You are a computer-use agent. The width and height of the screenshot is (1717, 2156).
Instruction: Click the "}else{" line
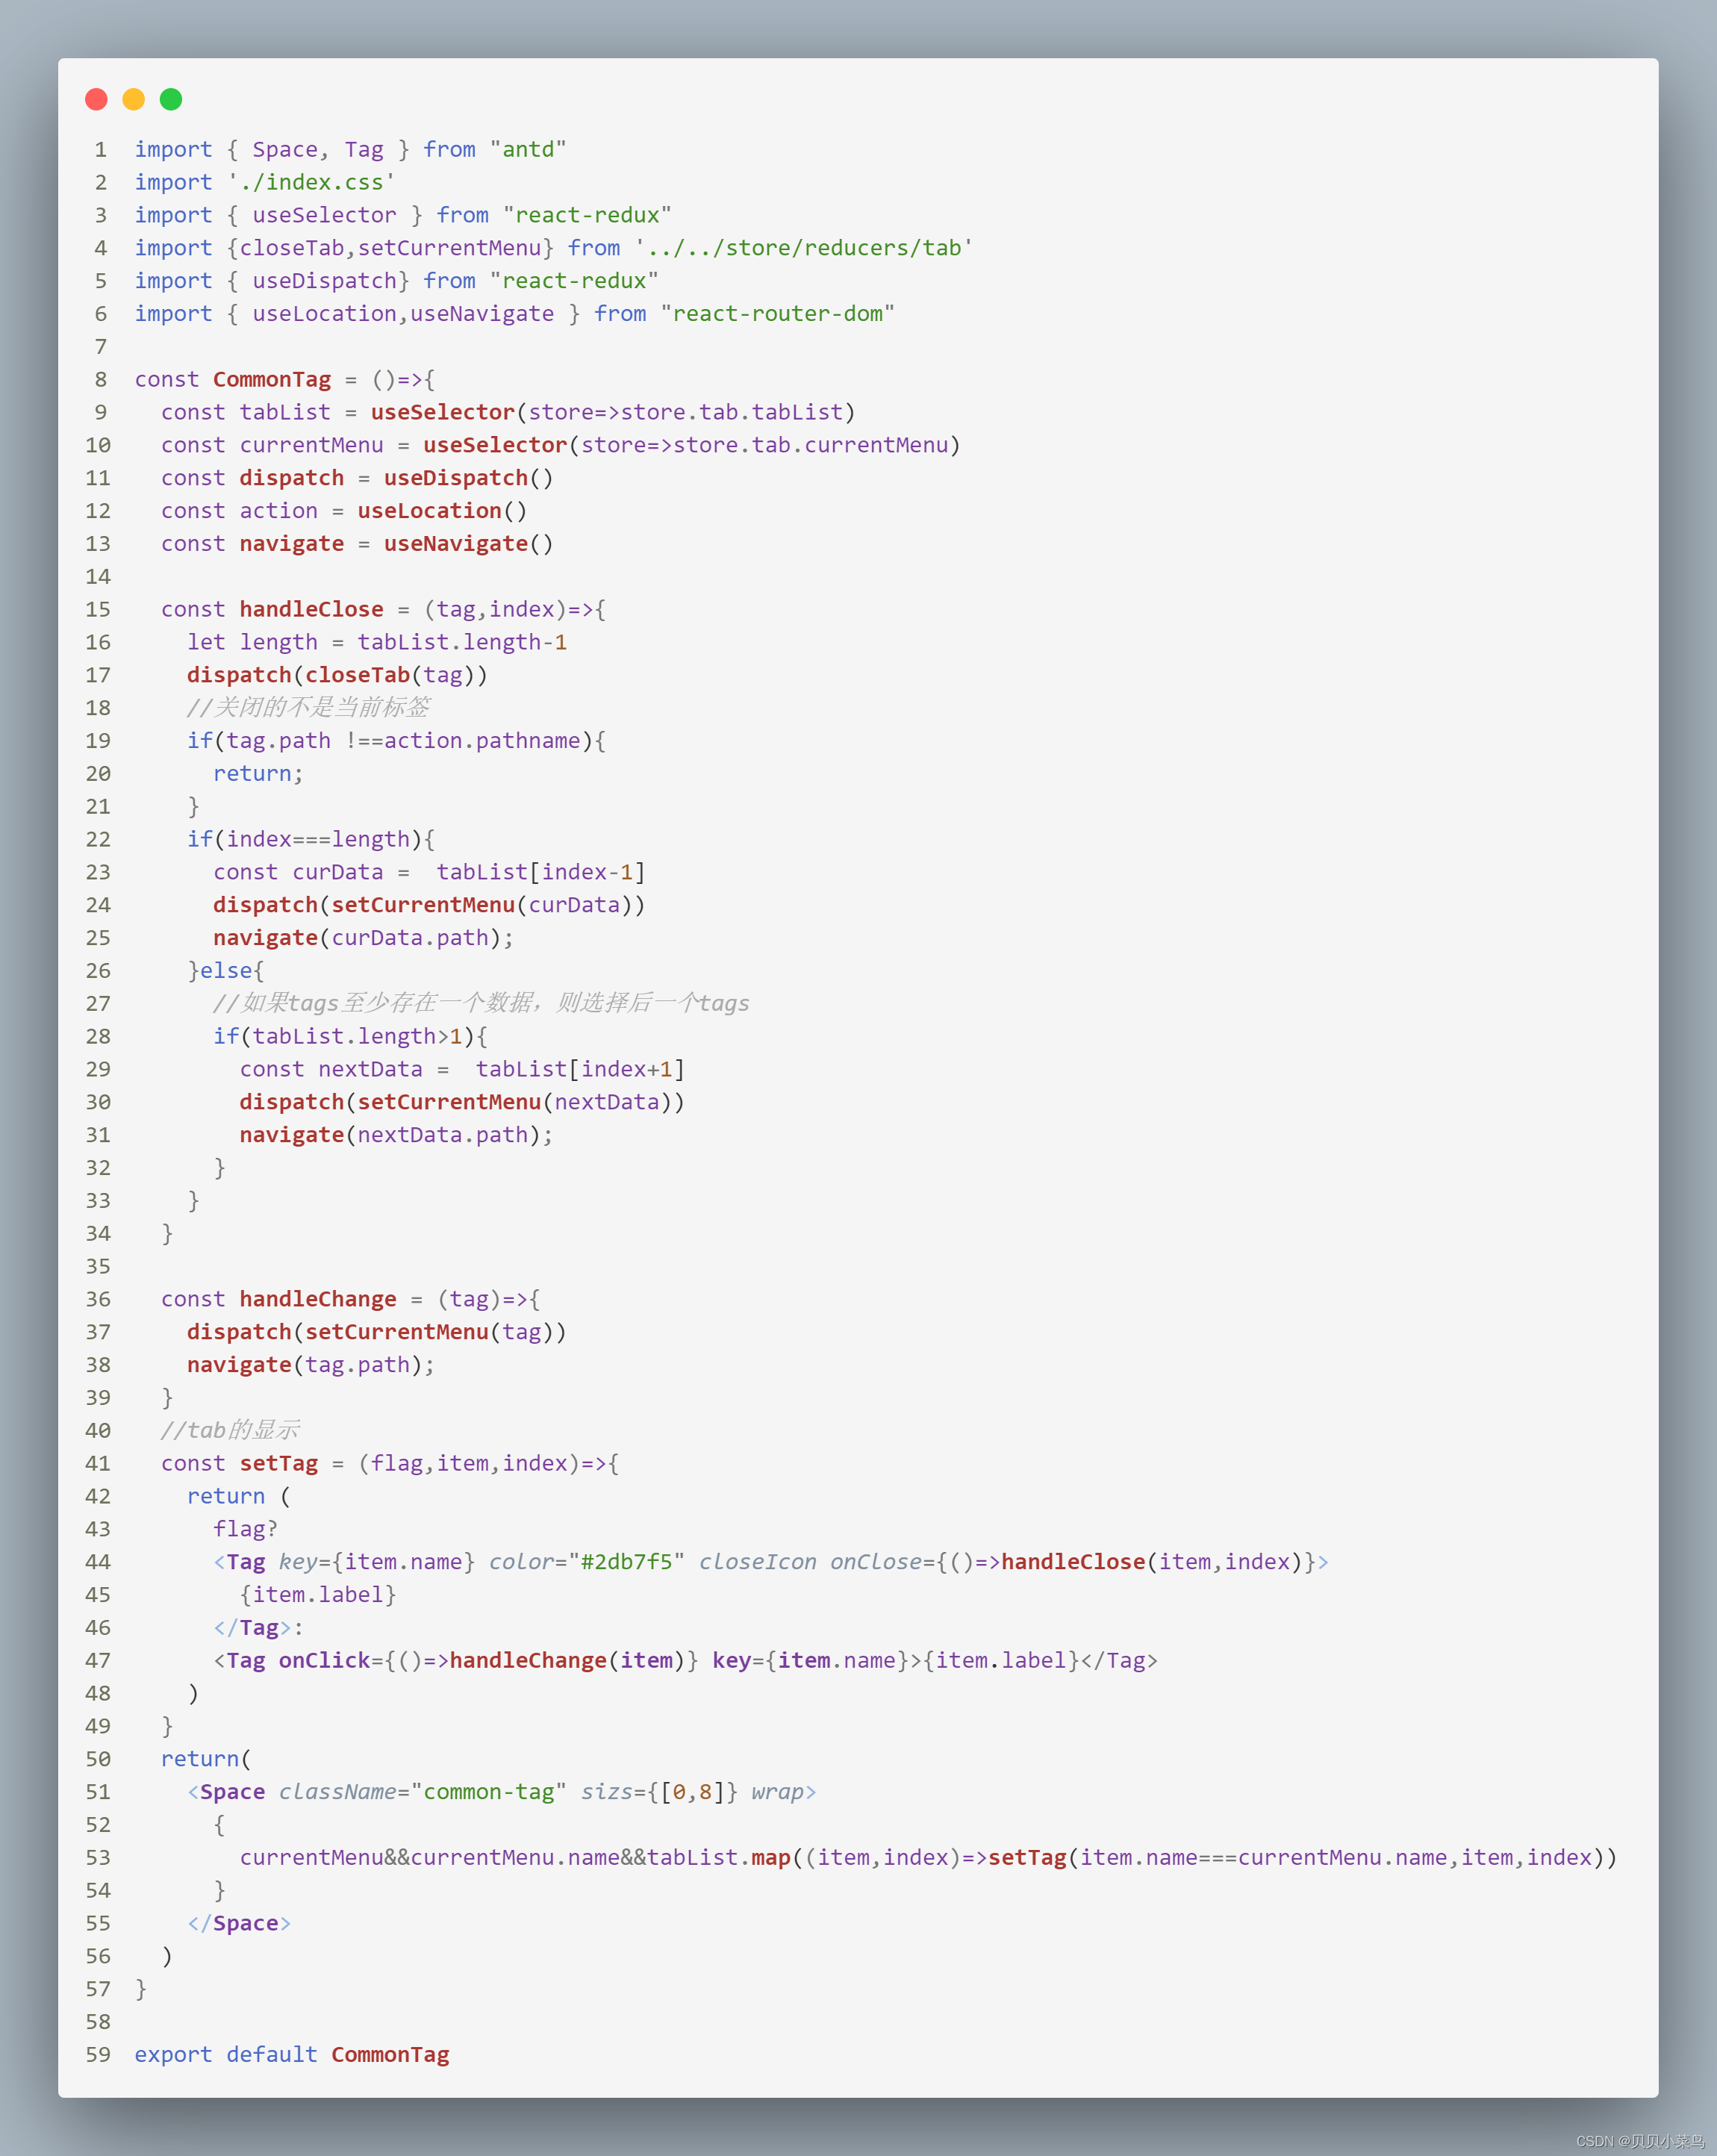(x=226, y=971)
